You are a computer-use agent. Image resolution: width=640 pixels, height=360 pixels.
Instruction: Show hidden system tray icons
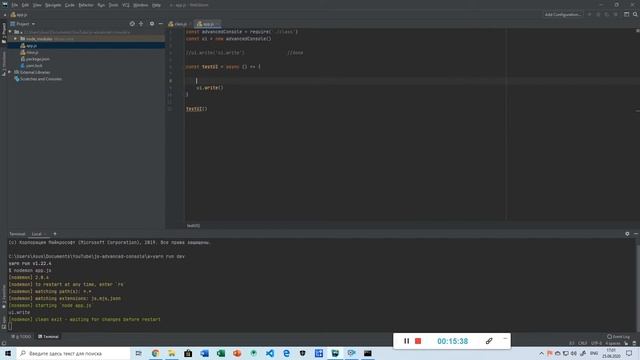coord(542,353)
